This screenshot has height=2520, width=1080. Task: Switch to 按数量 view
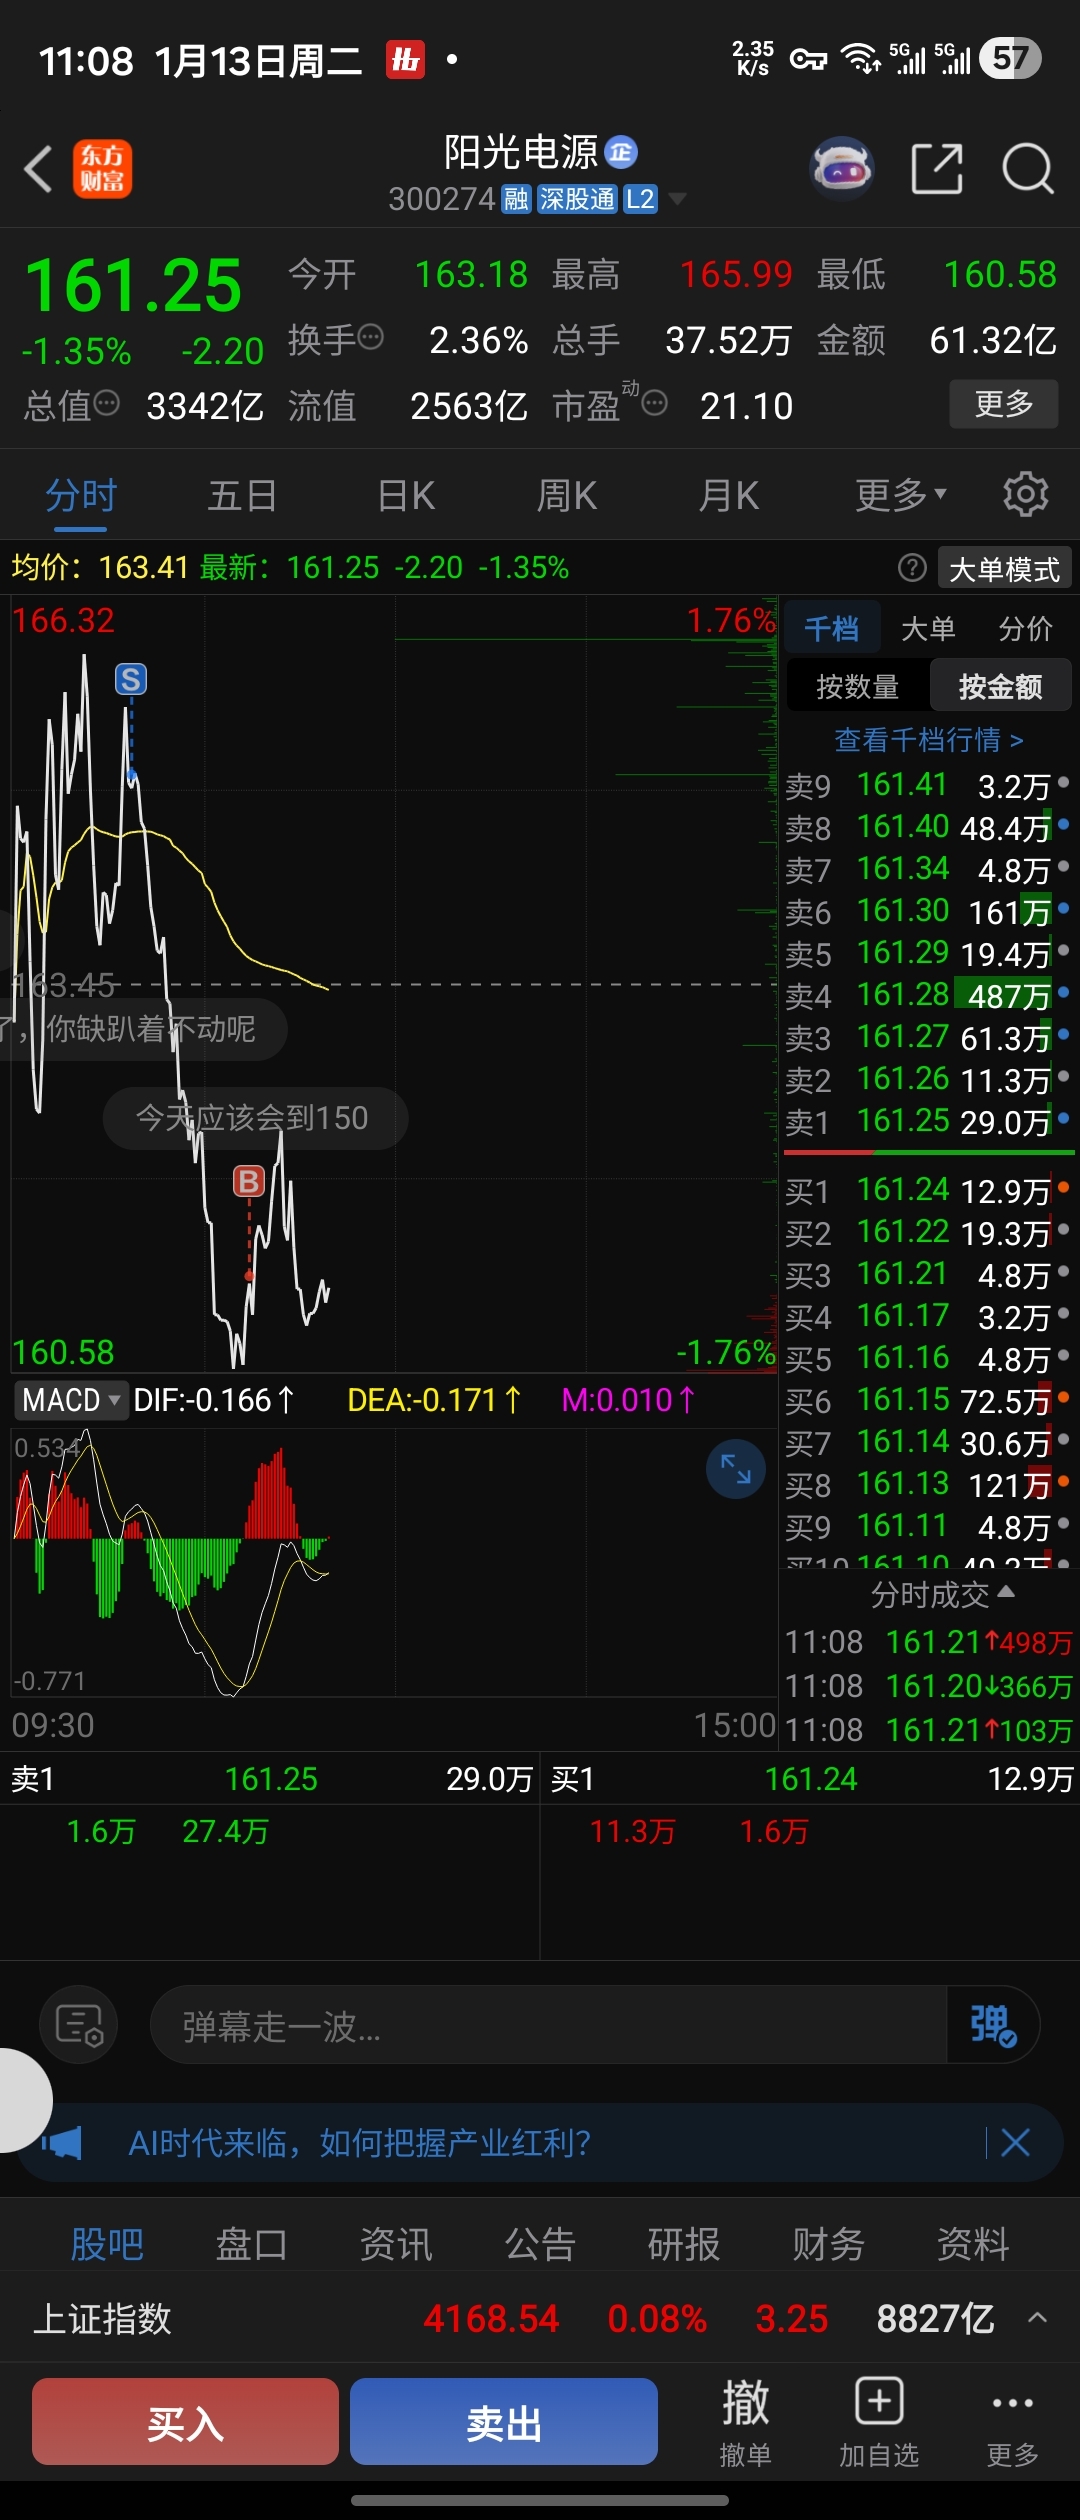click(858, 686)
